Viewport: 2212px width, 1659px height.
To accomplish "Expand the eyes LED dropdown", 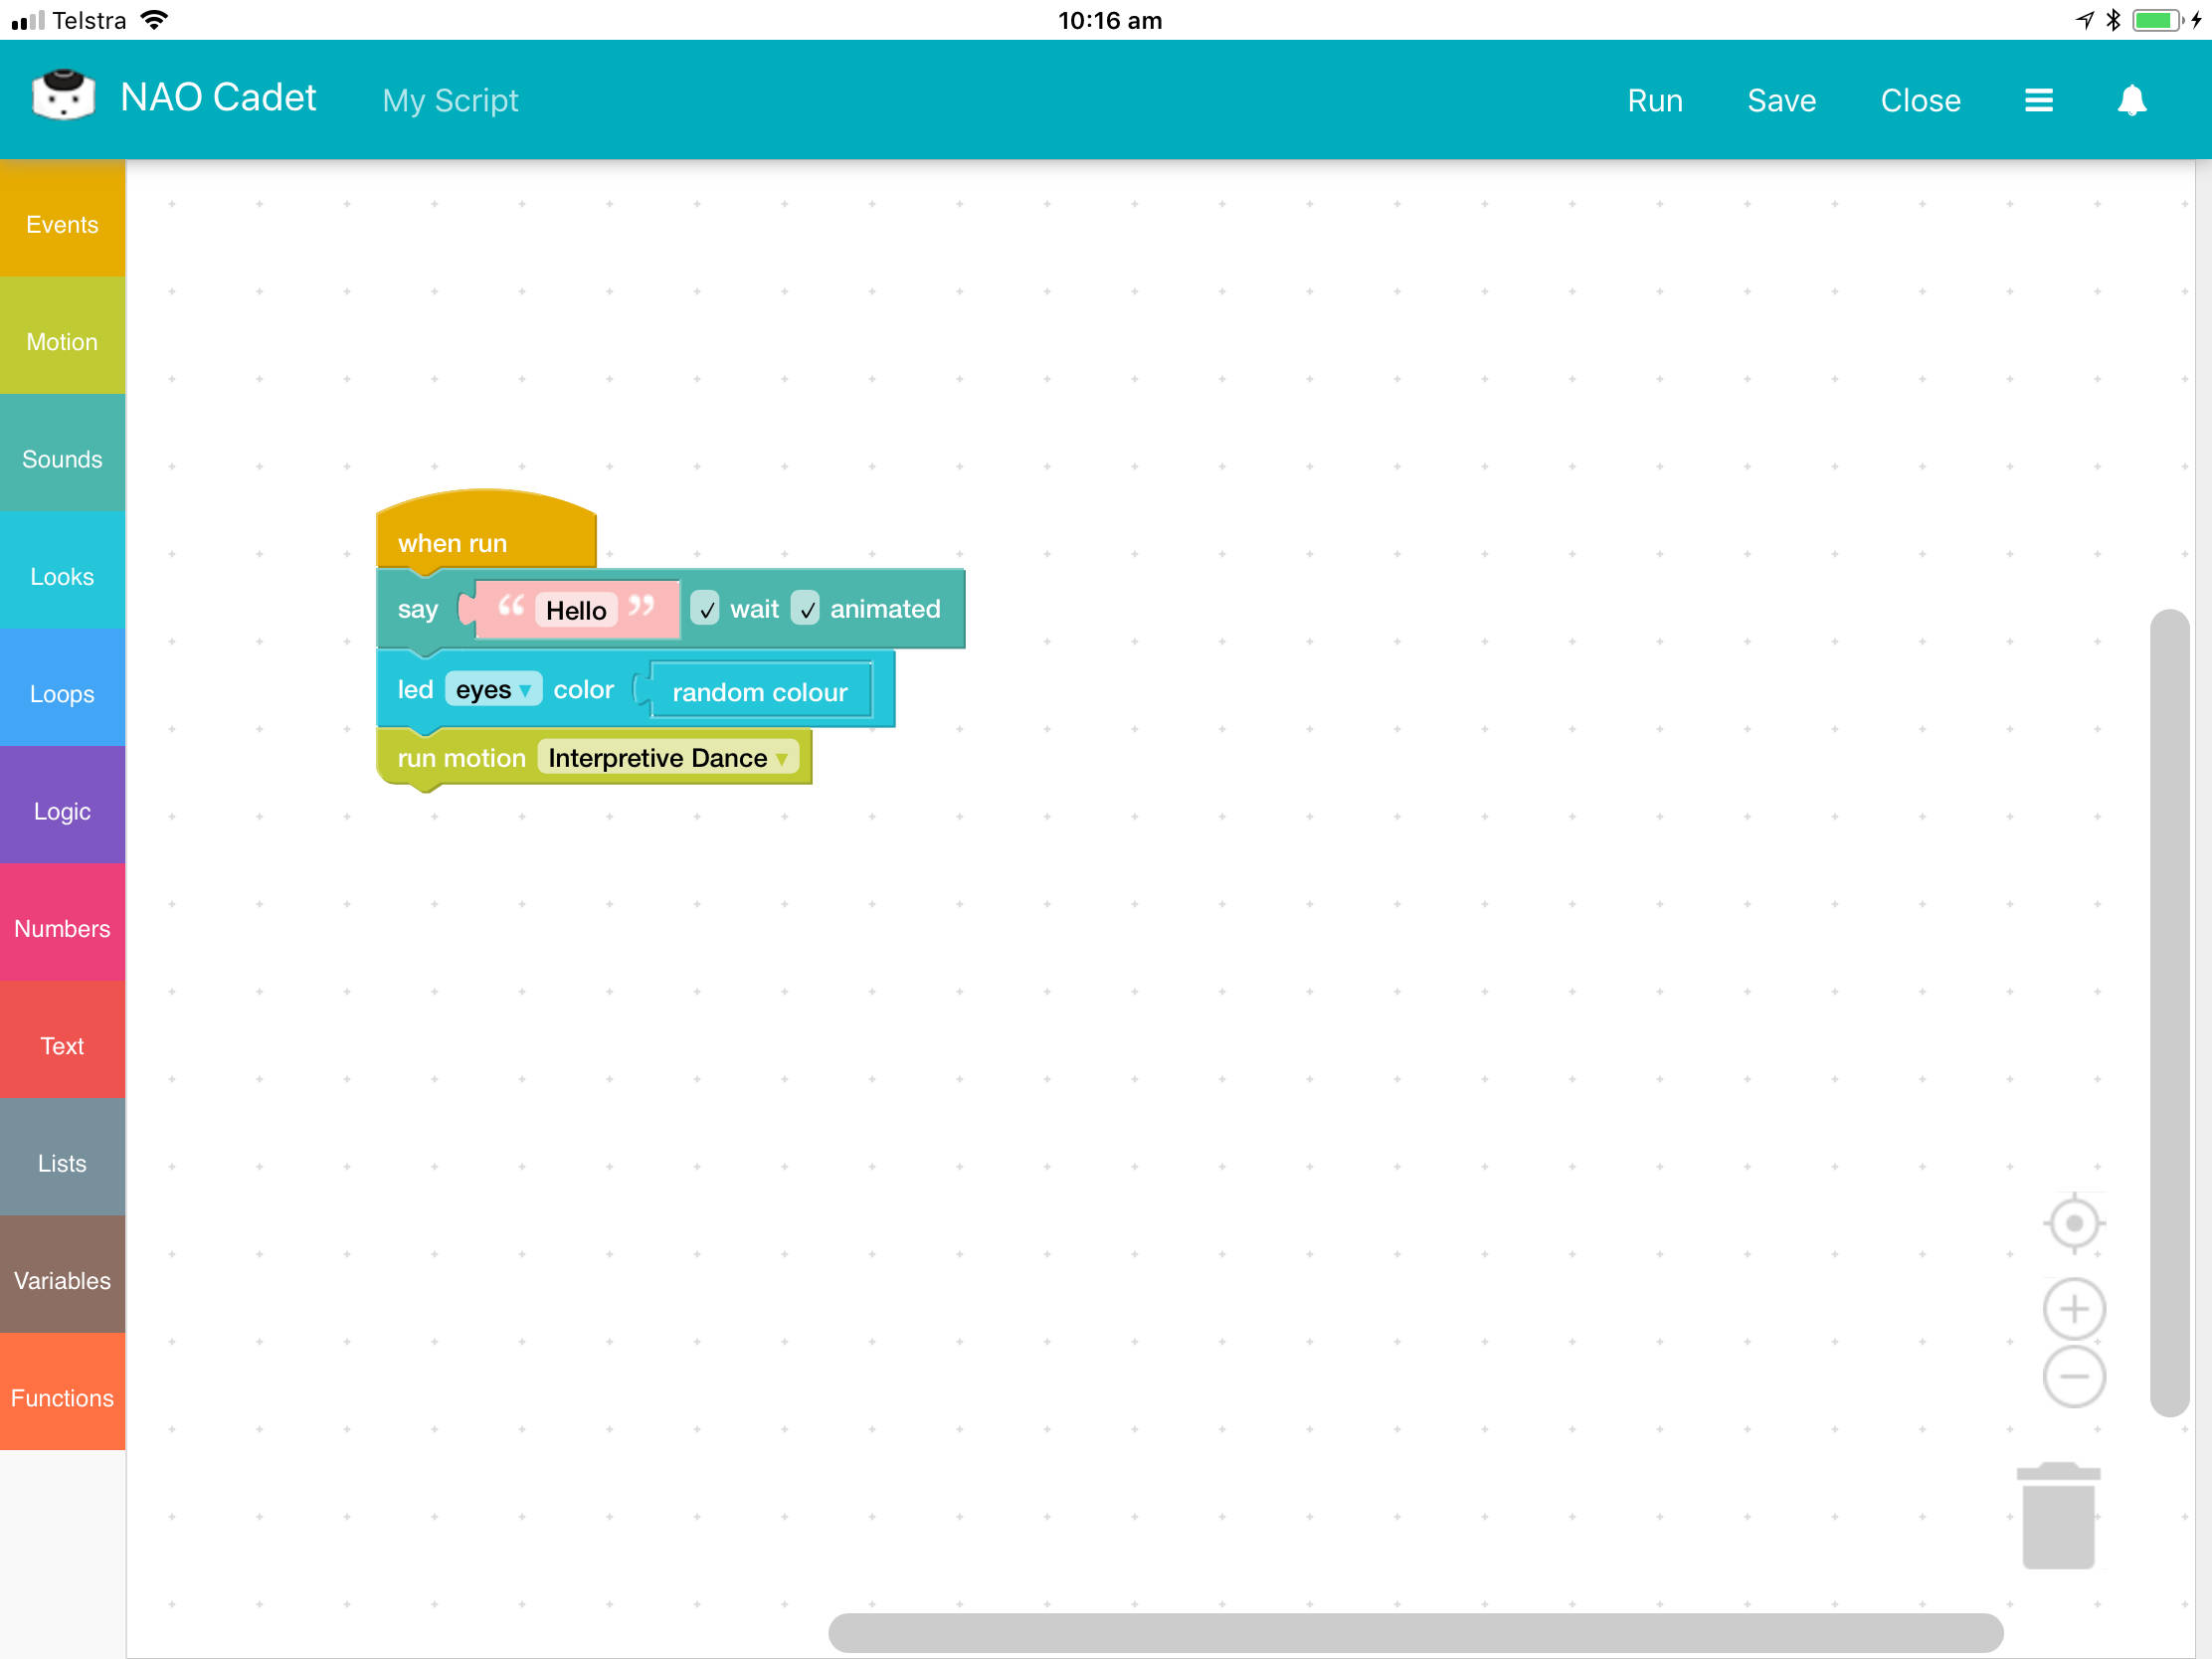I will 493,689.
